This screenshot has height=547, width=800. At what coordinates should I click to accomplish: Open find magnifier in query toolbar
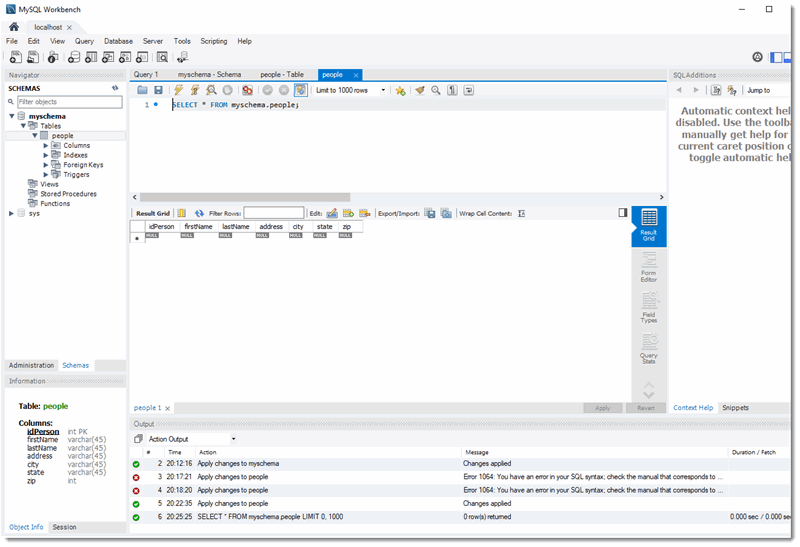[436, 90]
